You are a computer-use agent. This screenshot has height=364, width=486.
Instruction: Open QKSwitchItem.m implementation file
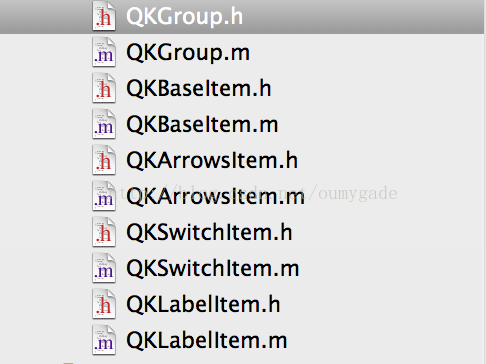pyautogui.click(x=213, y=268)
